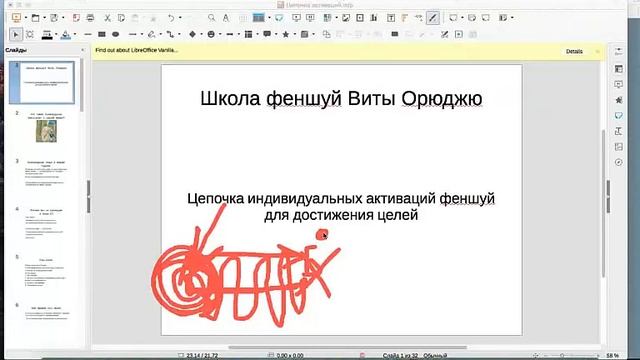Click the Fill Color bucket swatch
This screenshot has width=640, height=360.
click(66, 35)
